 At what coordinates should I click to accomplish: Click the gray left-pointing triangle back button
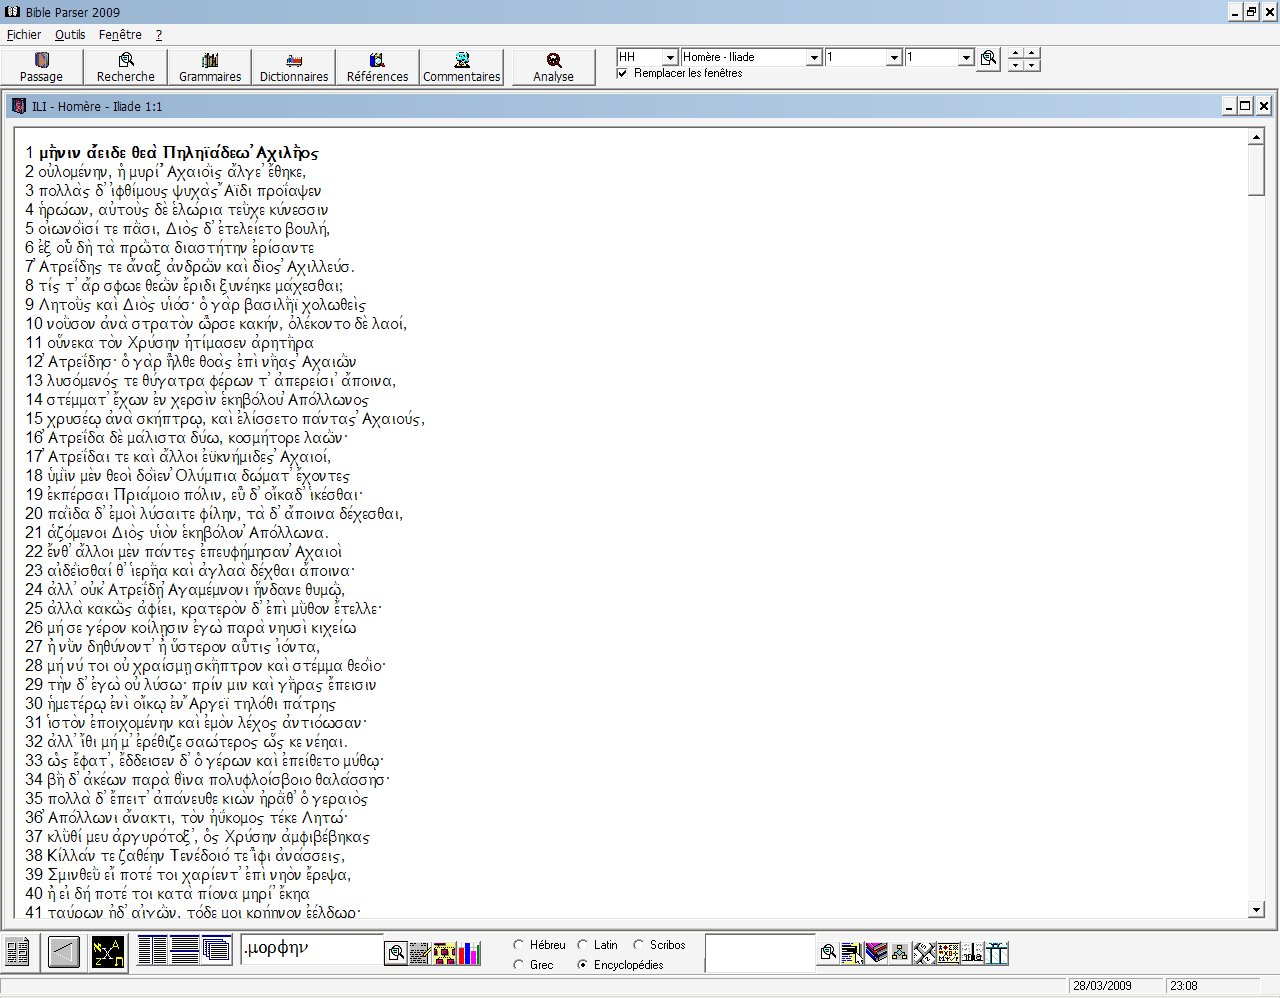[64, 951]
